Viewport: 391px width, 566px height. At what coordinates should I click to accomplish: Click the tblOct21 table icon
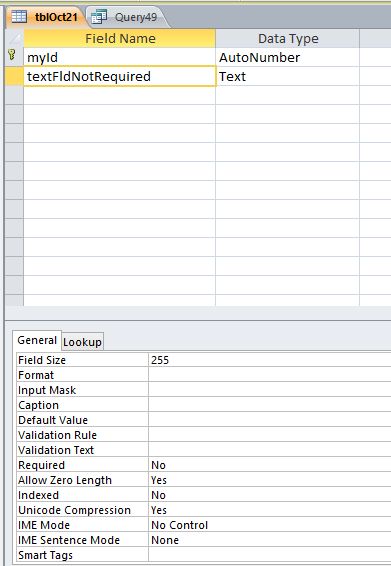19,16
